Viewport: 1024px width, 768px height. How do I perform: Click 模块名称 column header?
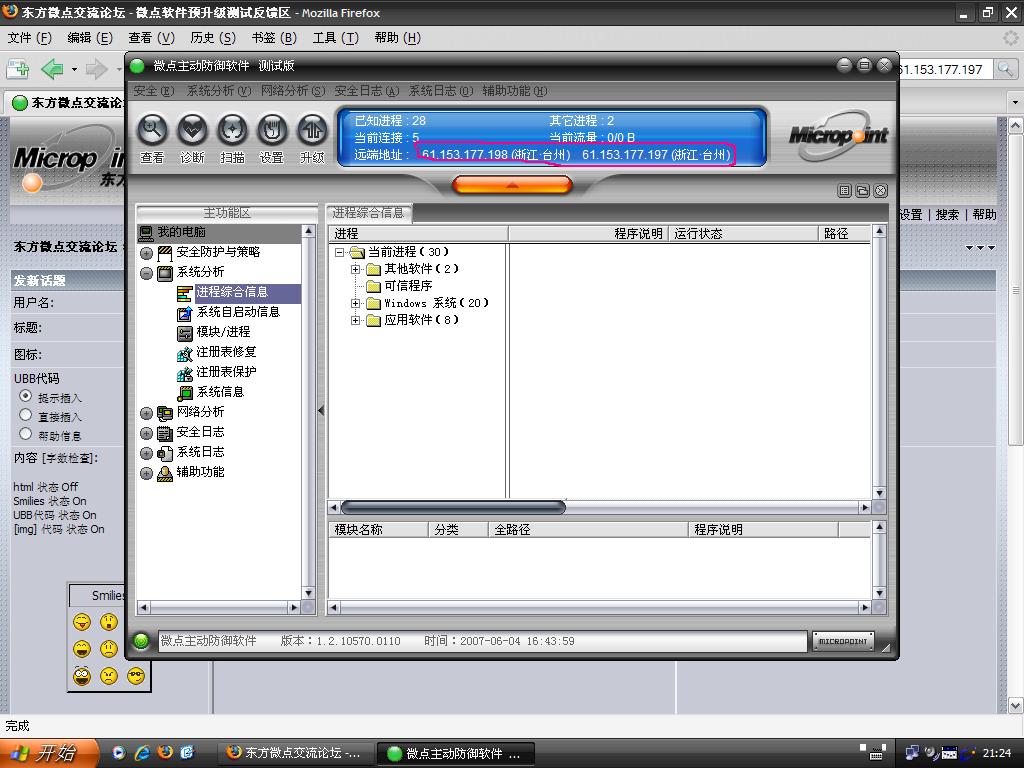point(378,530)
